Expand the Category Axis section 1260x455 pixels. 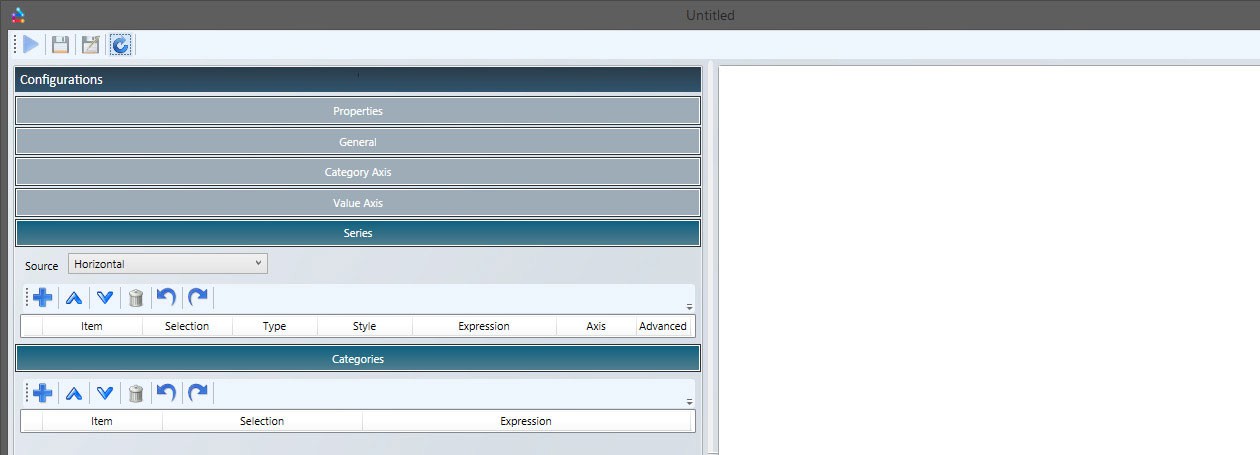coord(357,172)
